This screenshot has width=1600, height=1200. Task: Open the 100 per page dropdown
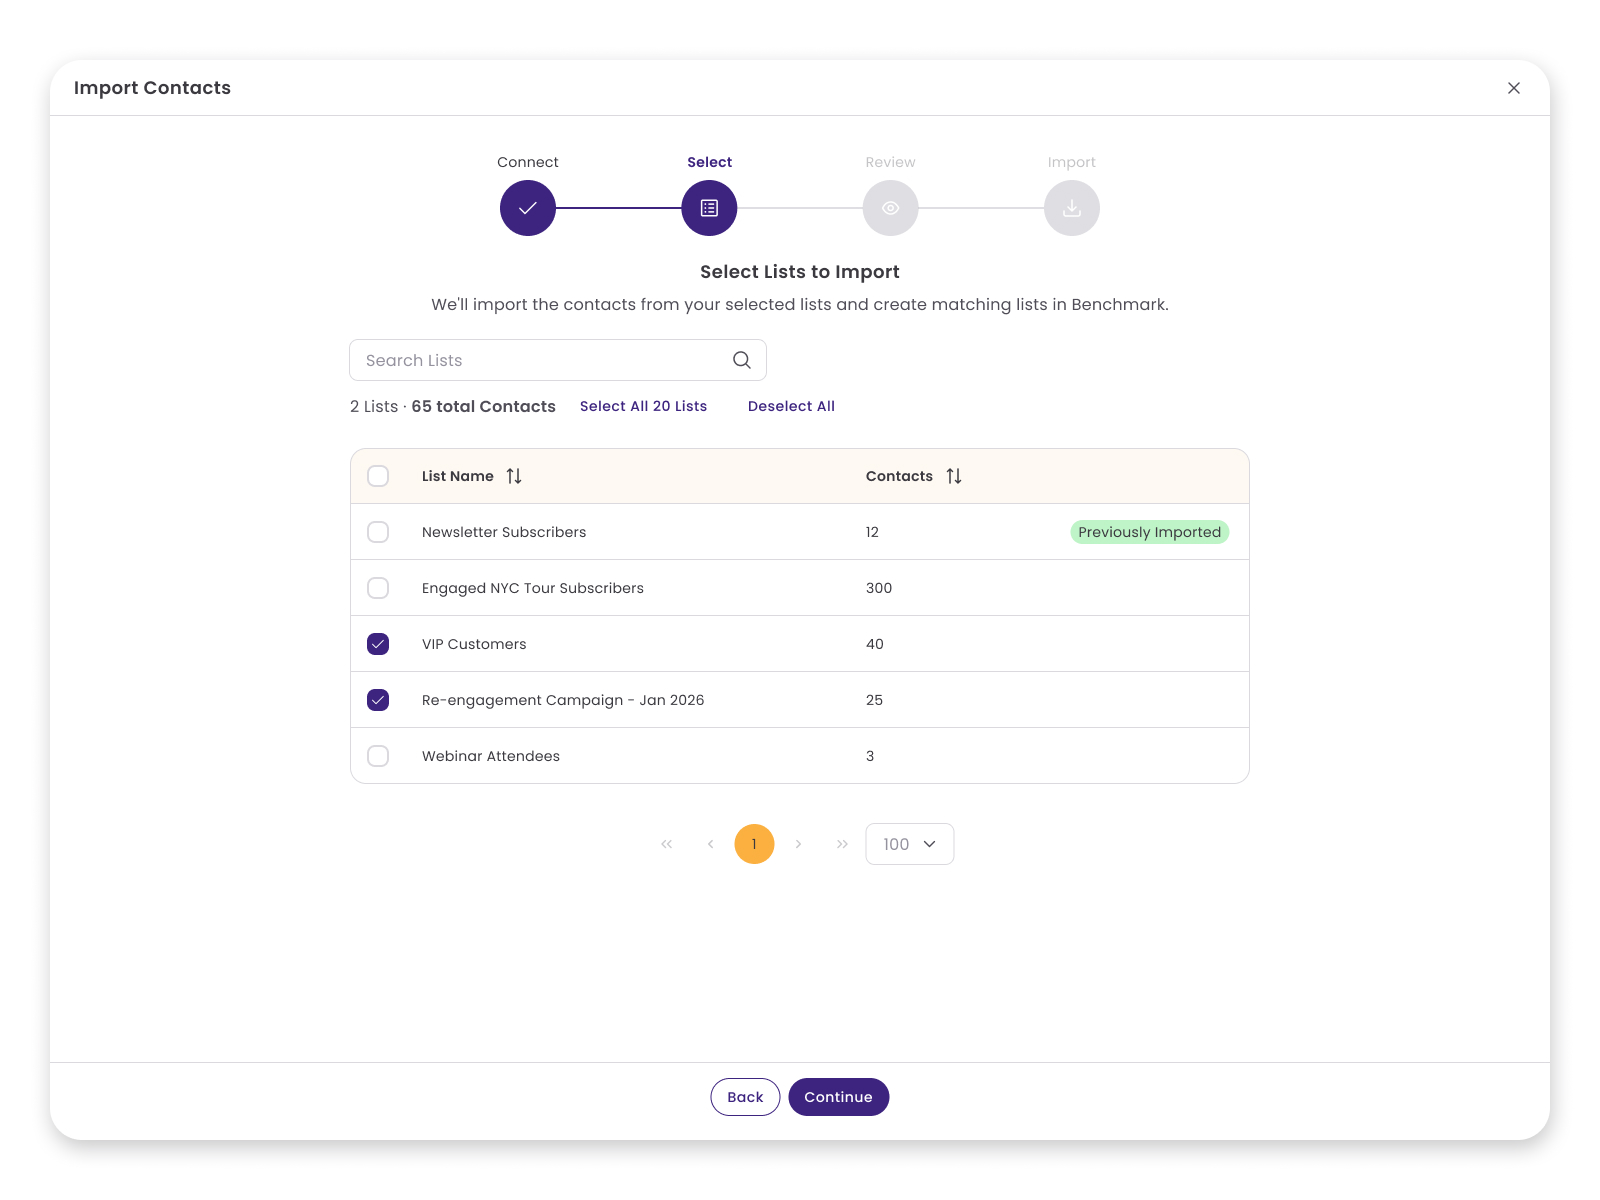(x=910, y=844)
